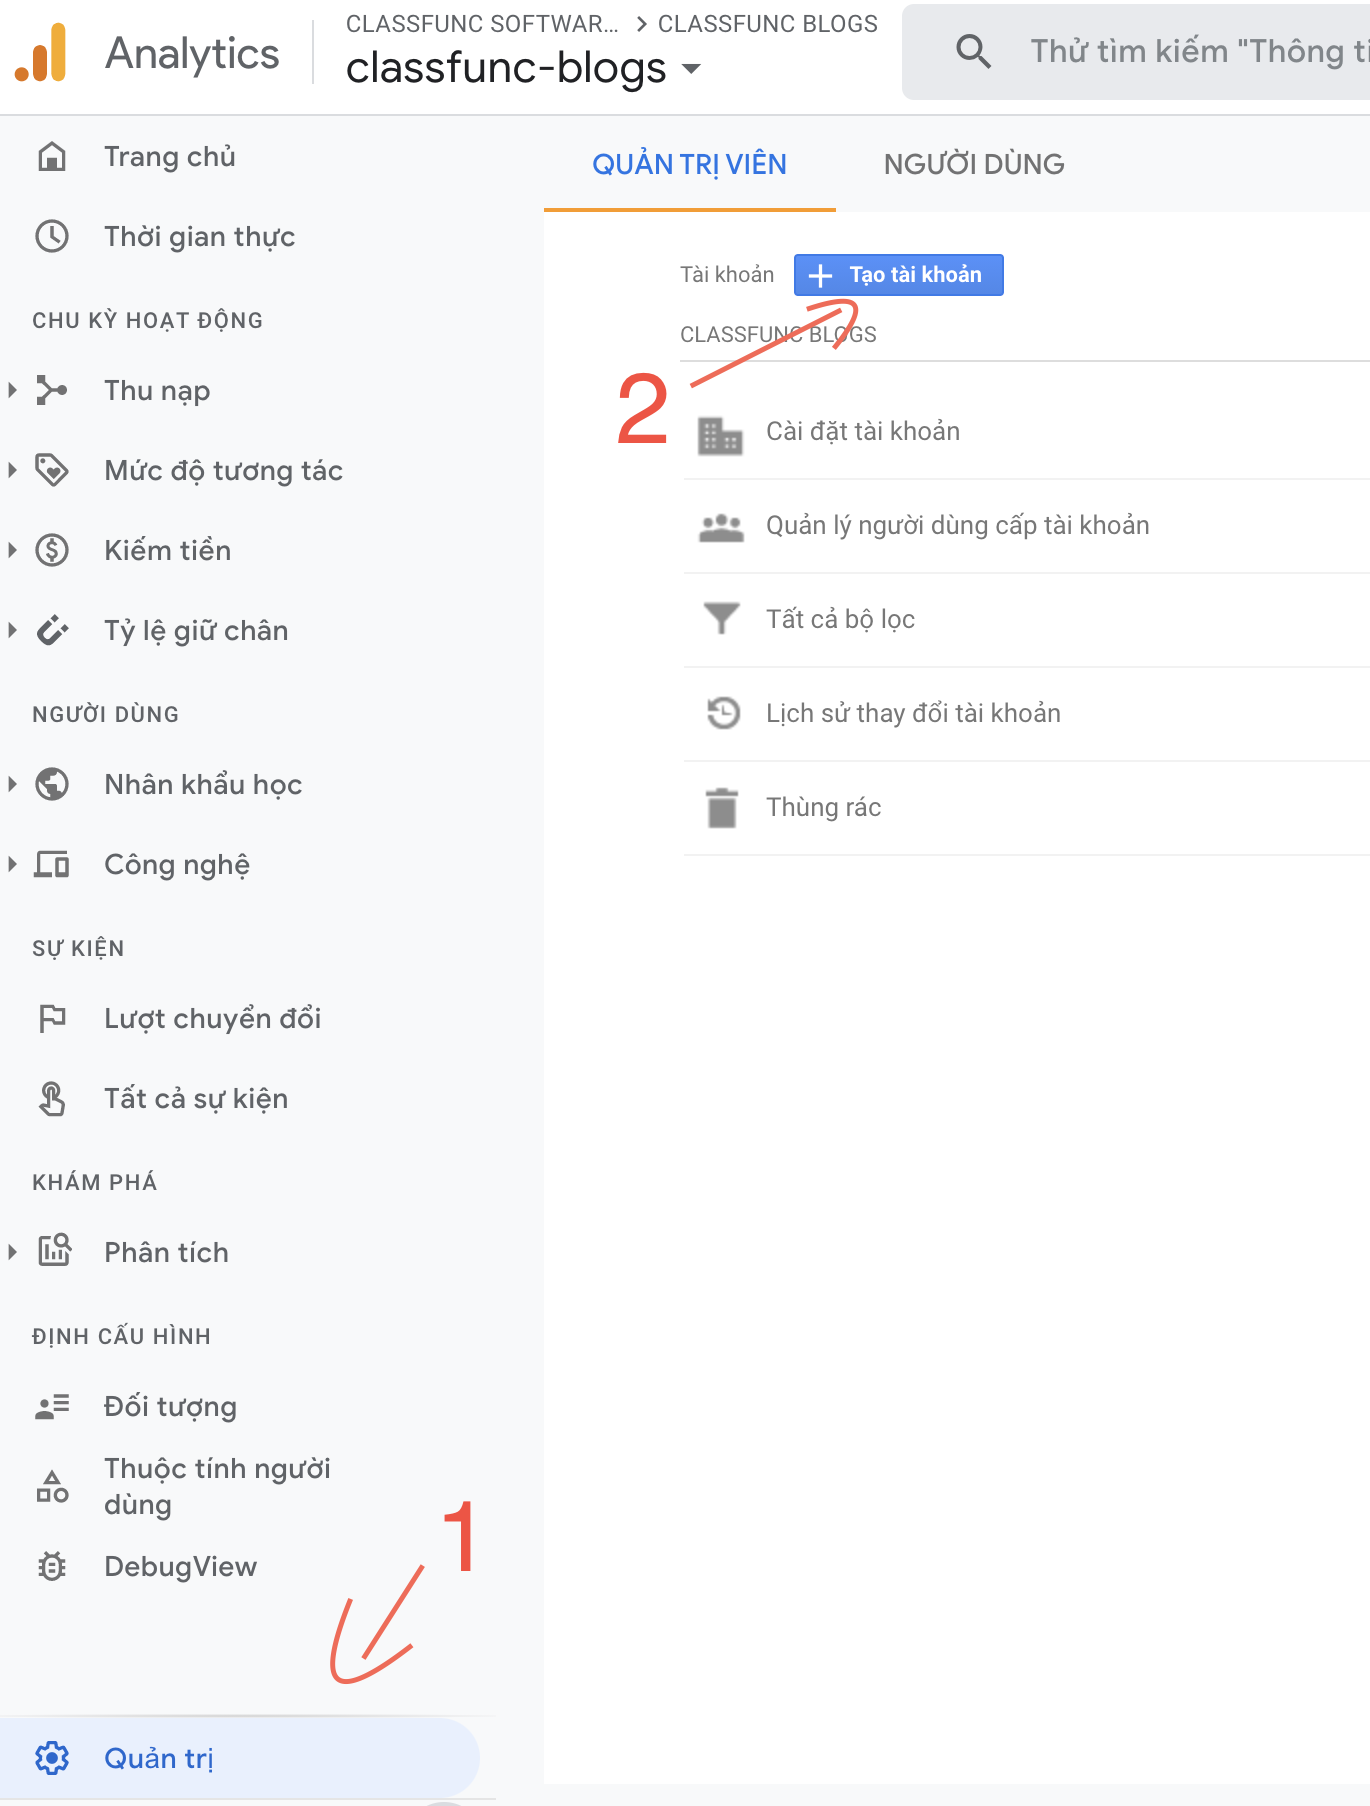The width and height of the screenshot is (1370, 1806).
Task: Expand the Phân tích section arrow
Action: (13, 1252)
